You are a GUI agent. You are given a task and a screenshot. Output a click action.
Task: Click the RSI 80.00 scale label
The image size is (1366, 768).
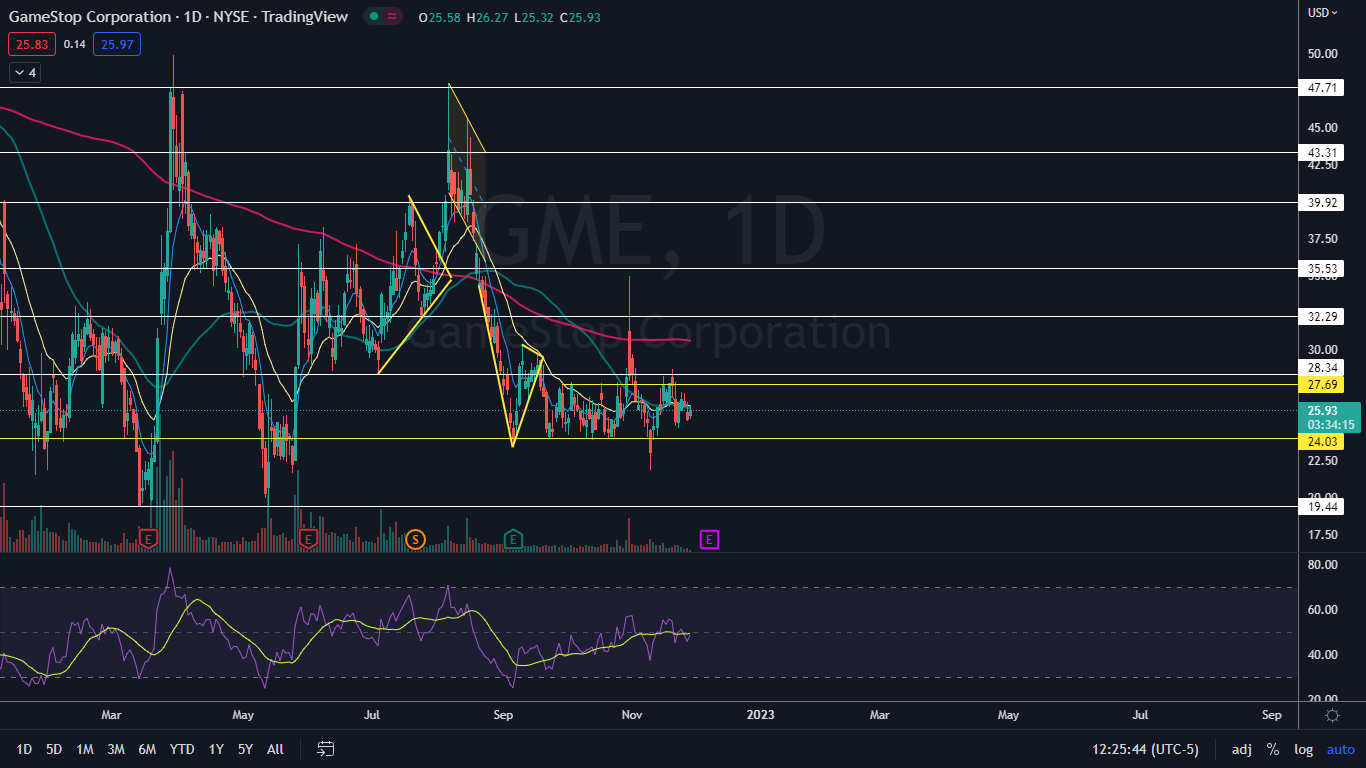click(x=1323, y=565)
